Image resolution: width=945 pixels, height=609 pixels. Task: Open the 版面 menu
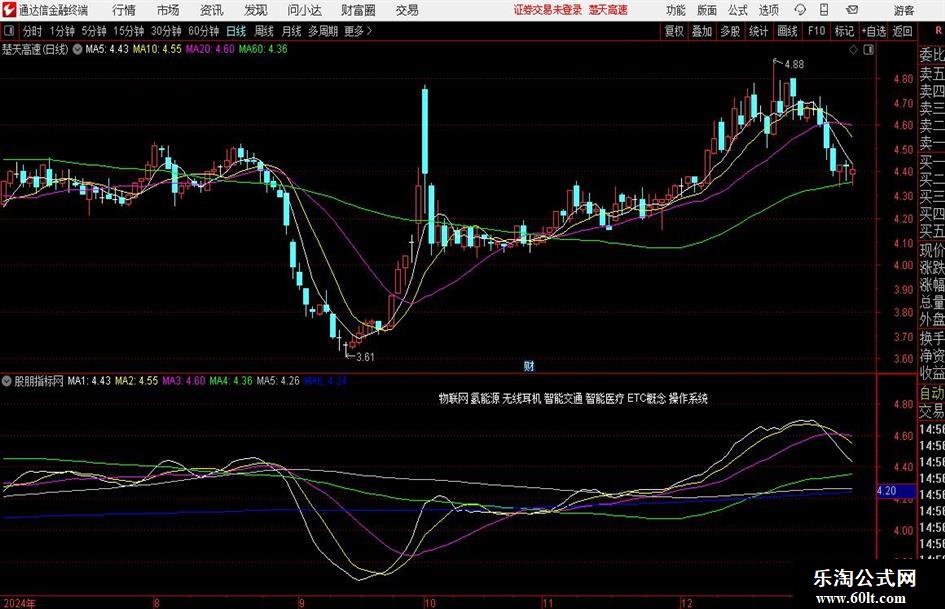tap(707, 10)
